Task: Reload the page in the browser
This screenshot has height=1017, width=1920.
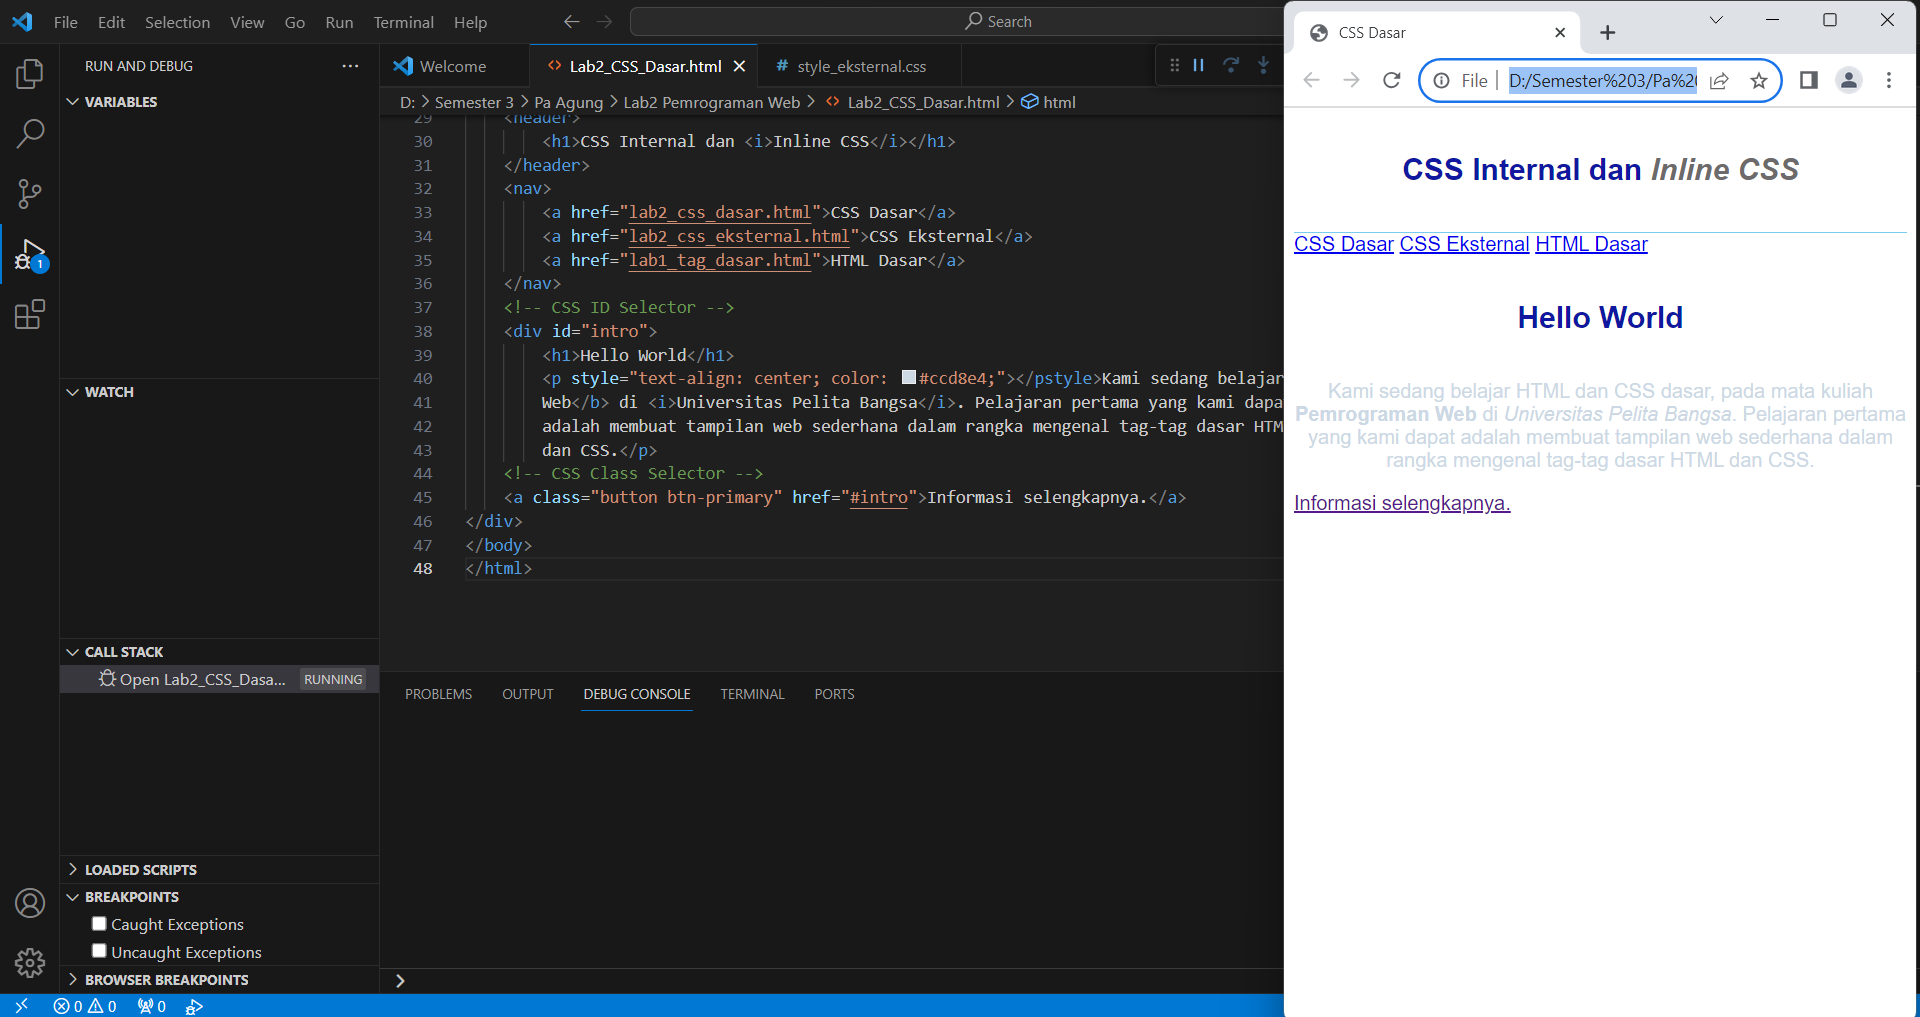Action: pos(1391,81)
